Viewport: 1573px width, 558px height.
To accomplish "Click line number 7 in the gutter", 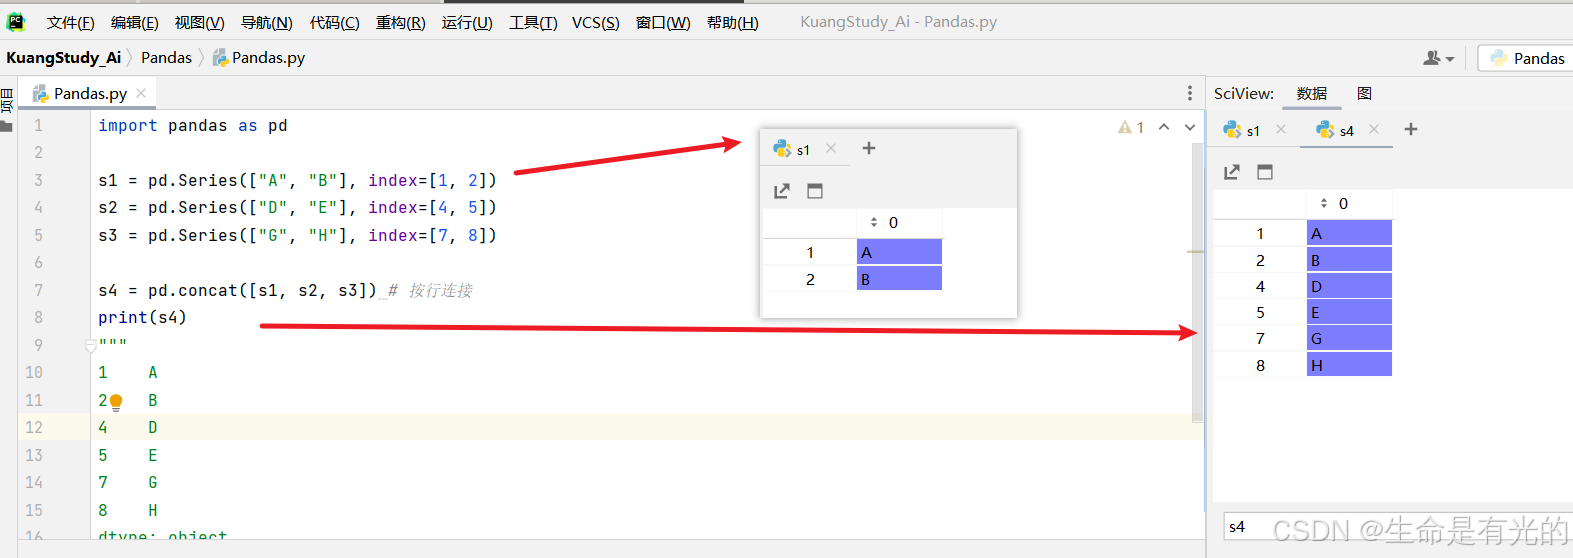I will tap(38, 290).
